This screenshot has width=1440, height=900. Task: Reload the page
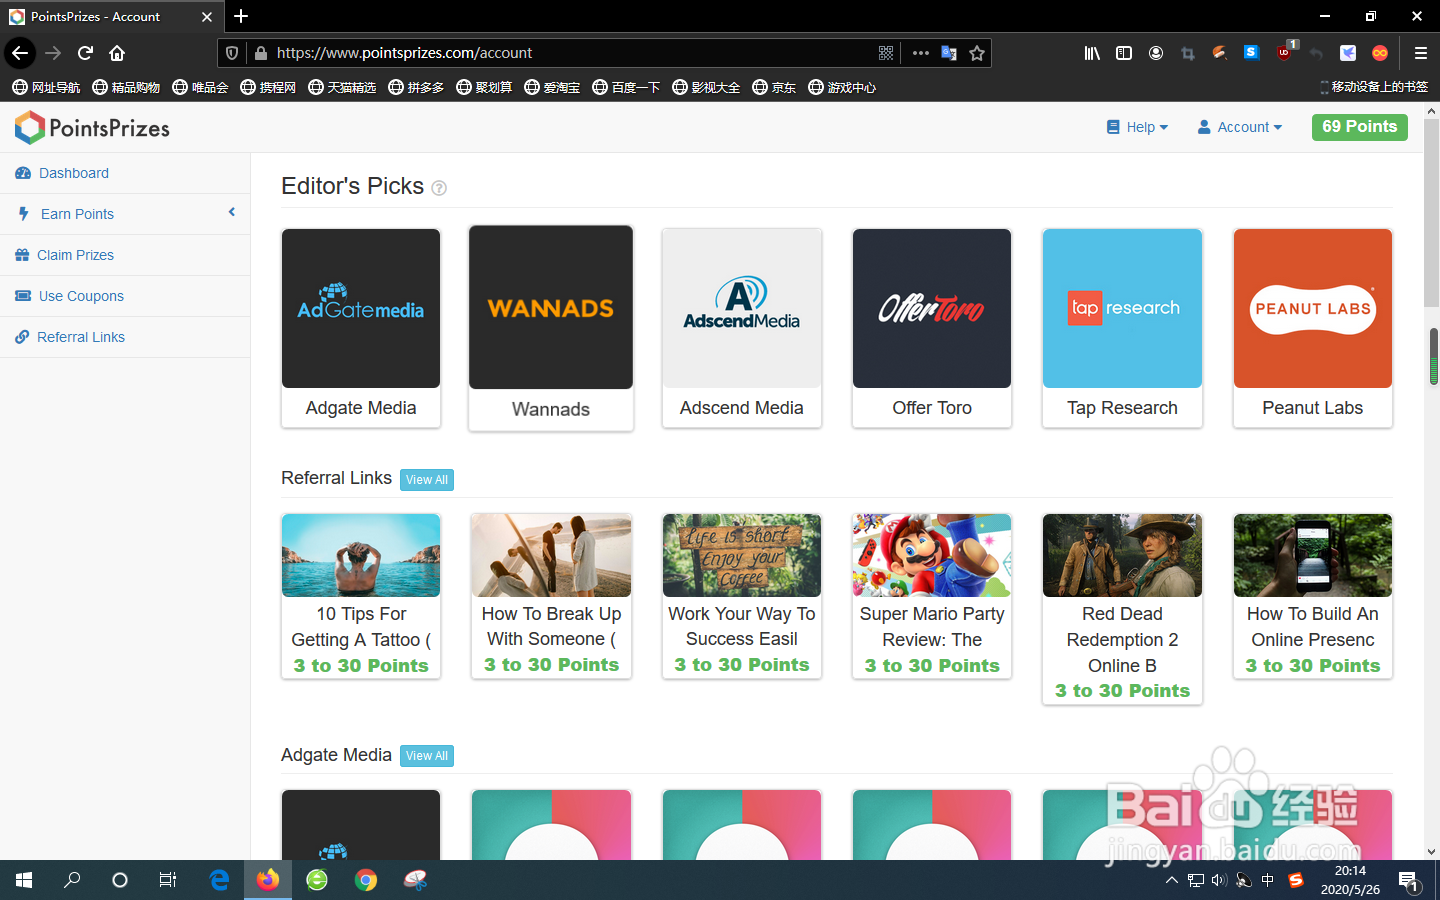point(85,53)
